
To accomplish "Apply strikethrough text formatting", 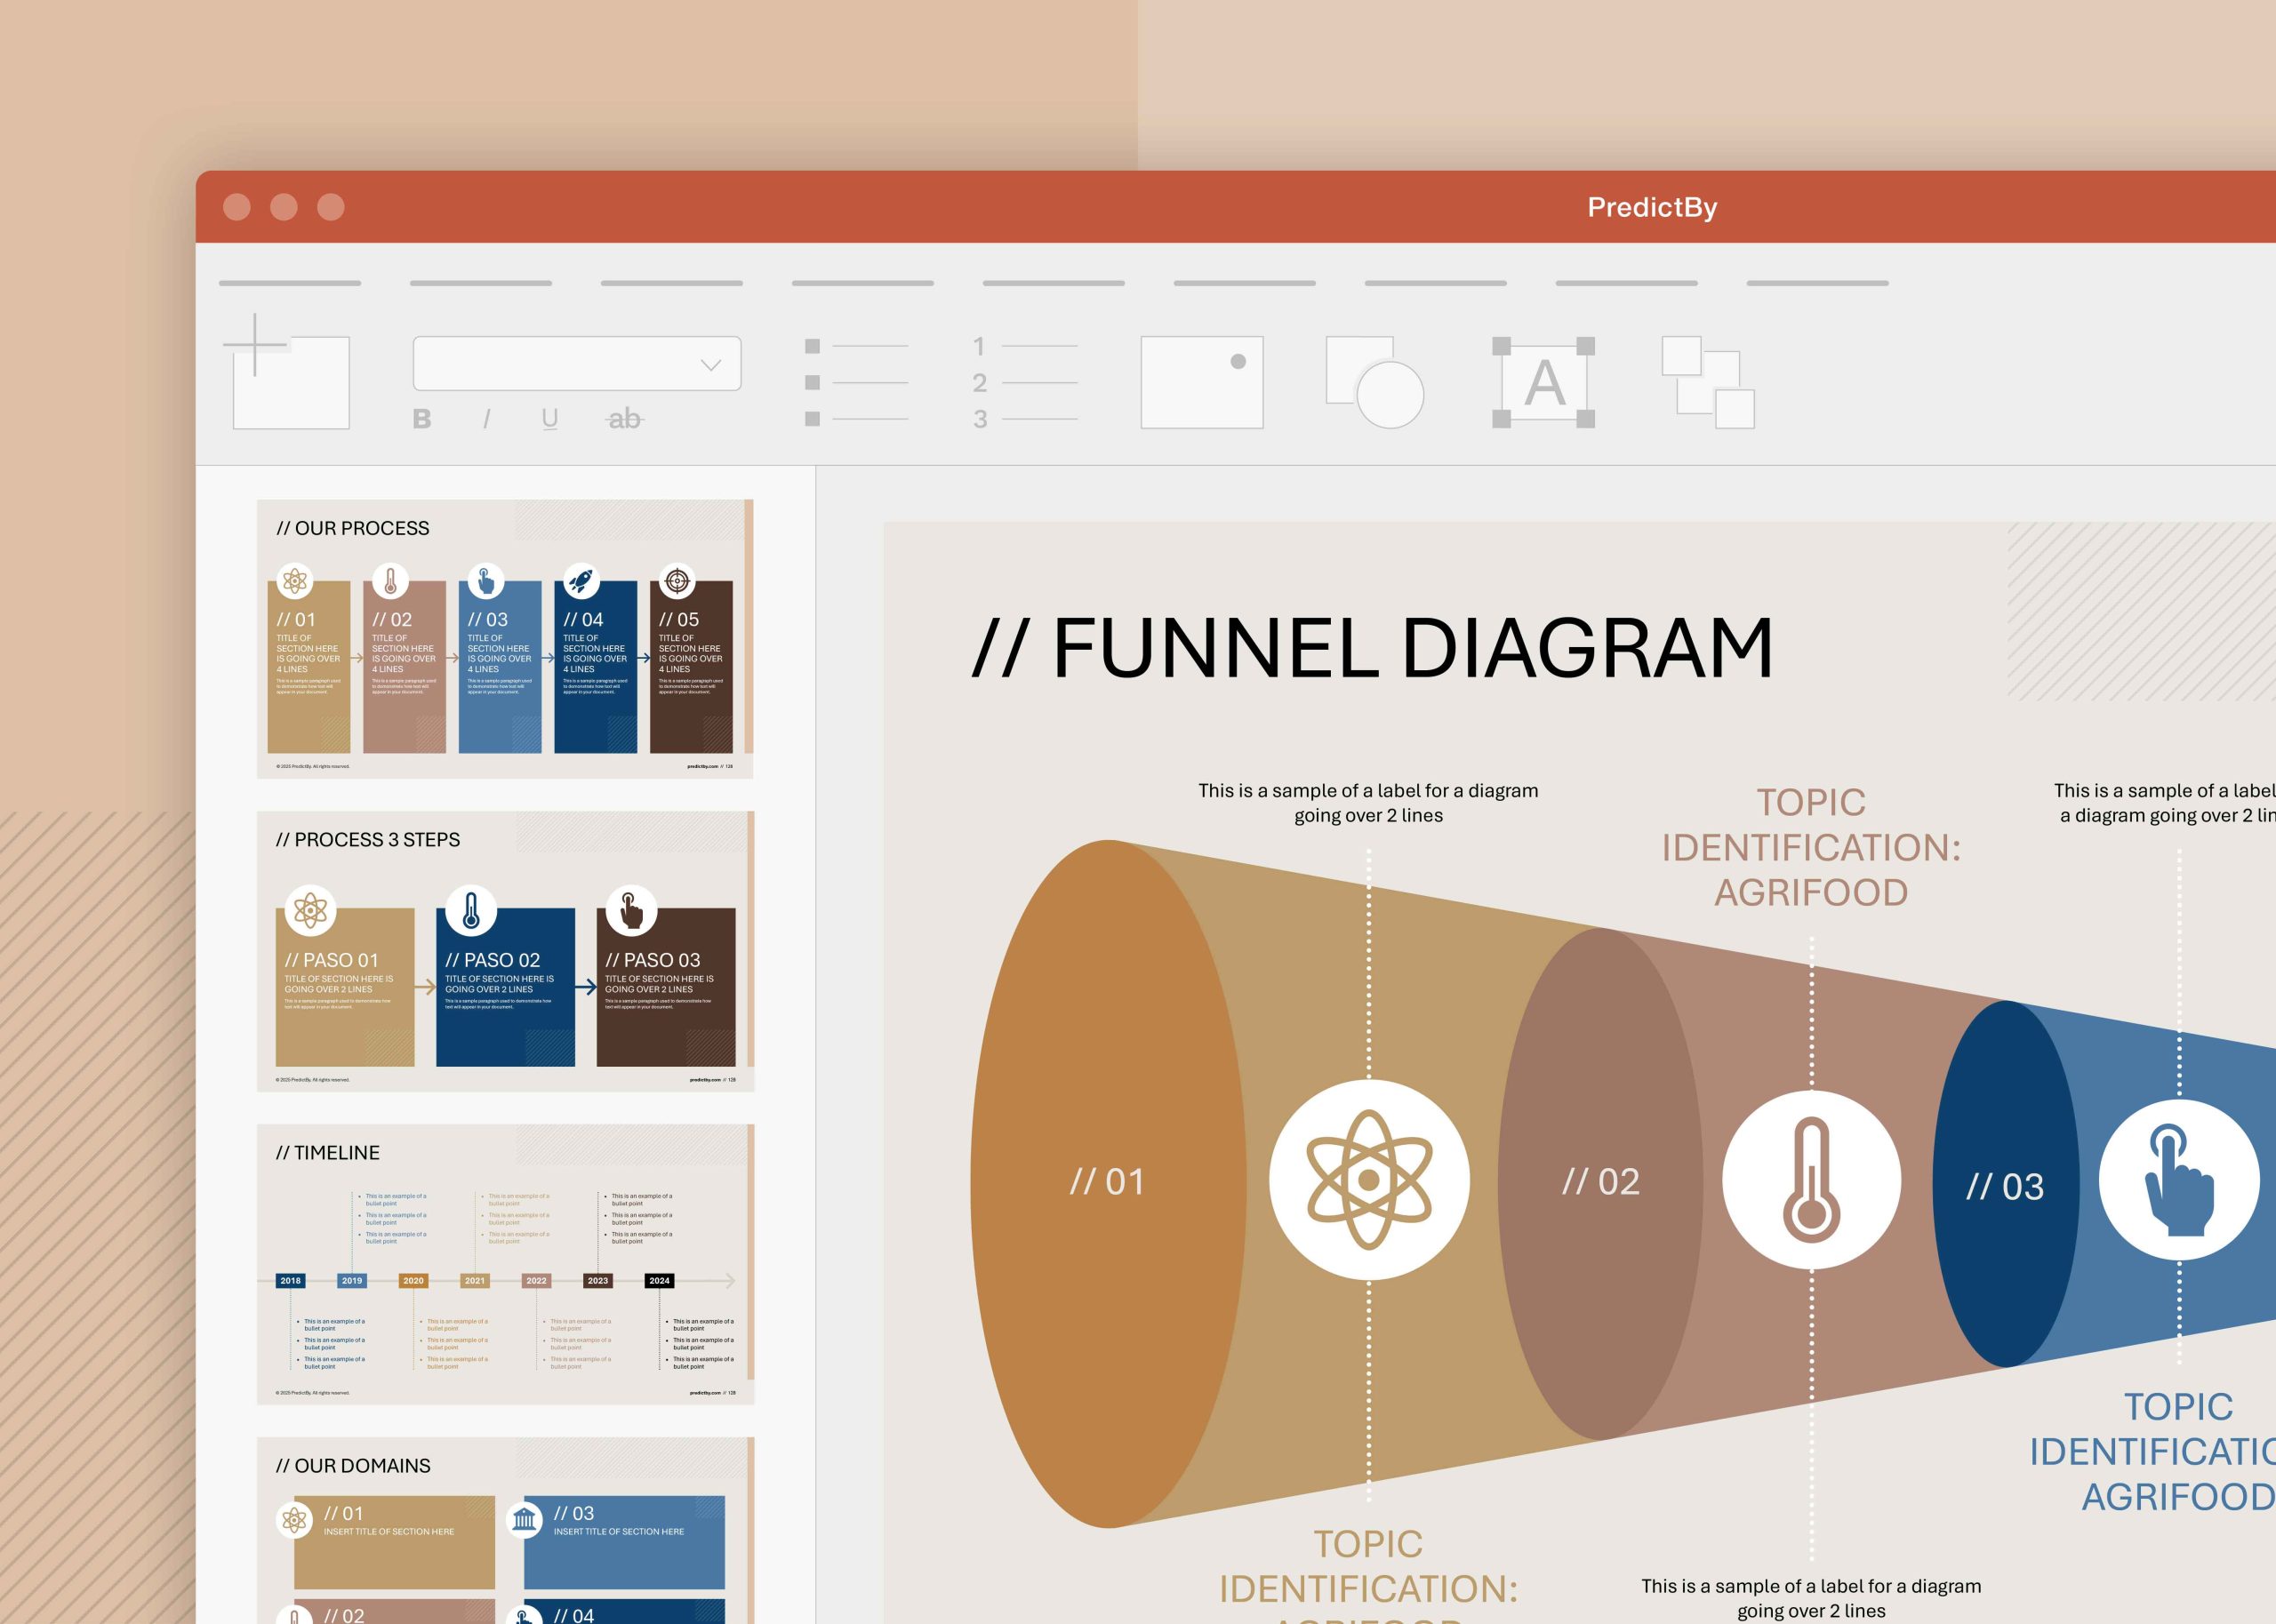I will coord(624,419).
